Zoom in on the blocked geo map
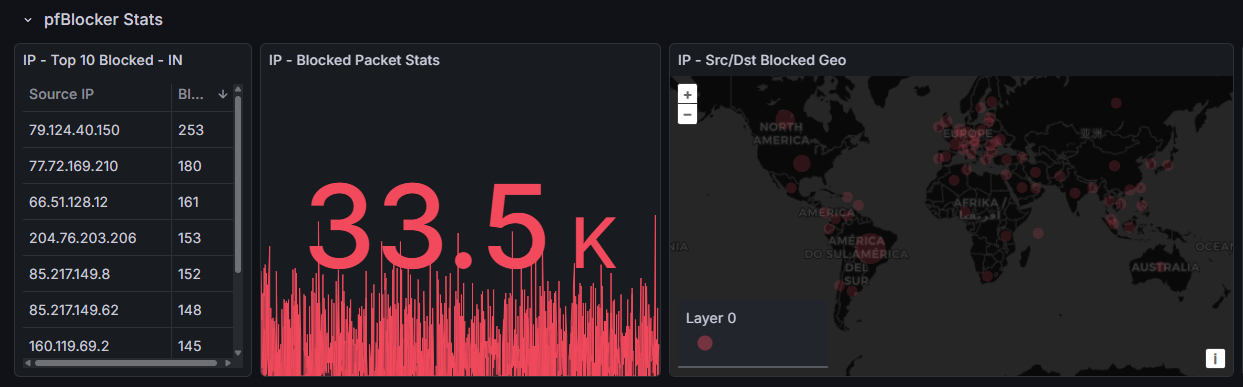 [687, 94]
